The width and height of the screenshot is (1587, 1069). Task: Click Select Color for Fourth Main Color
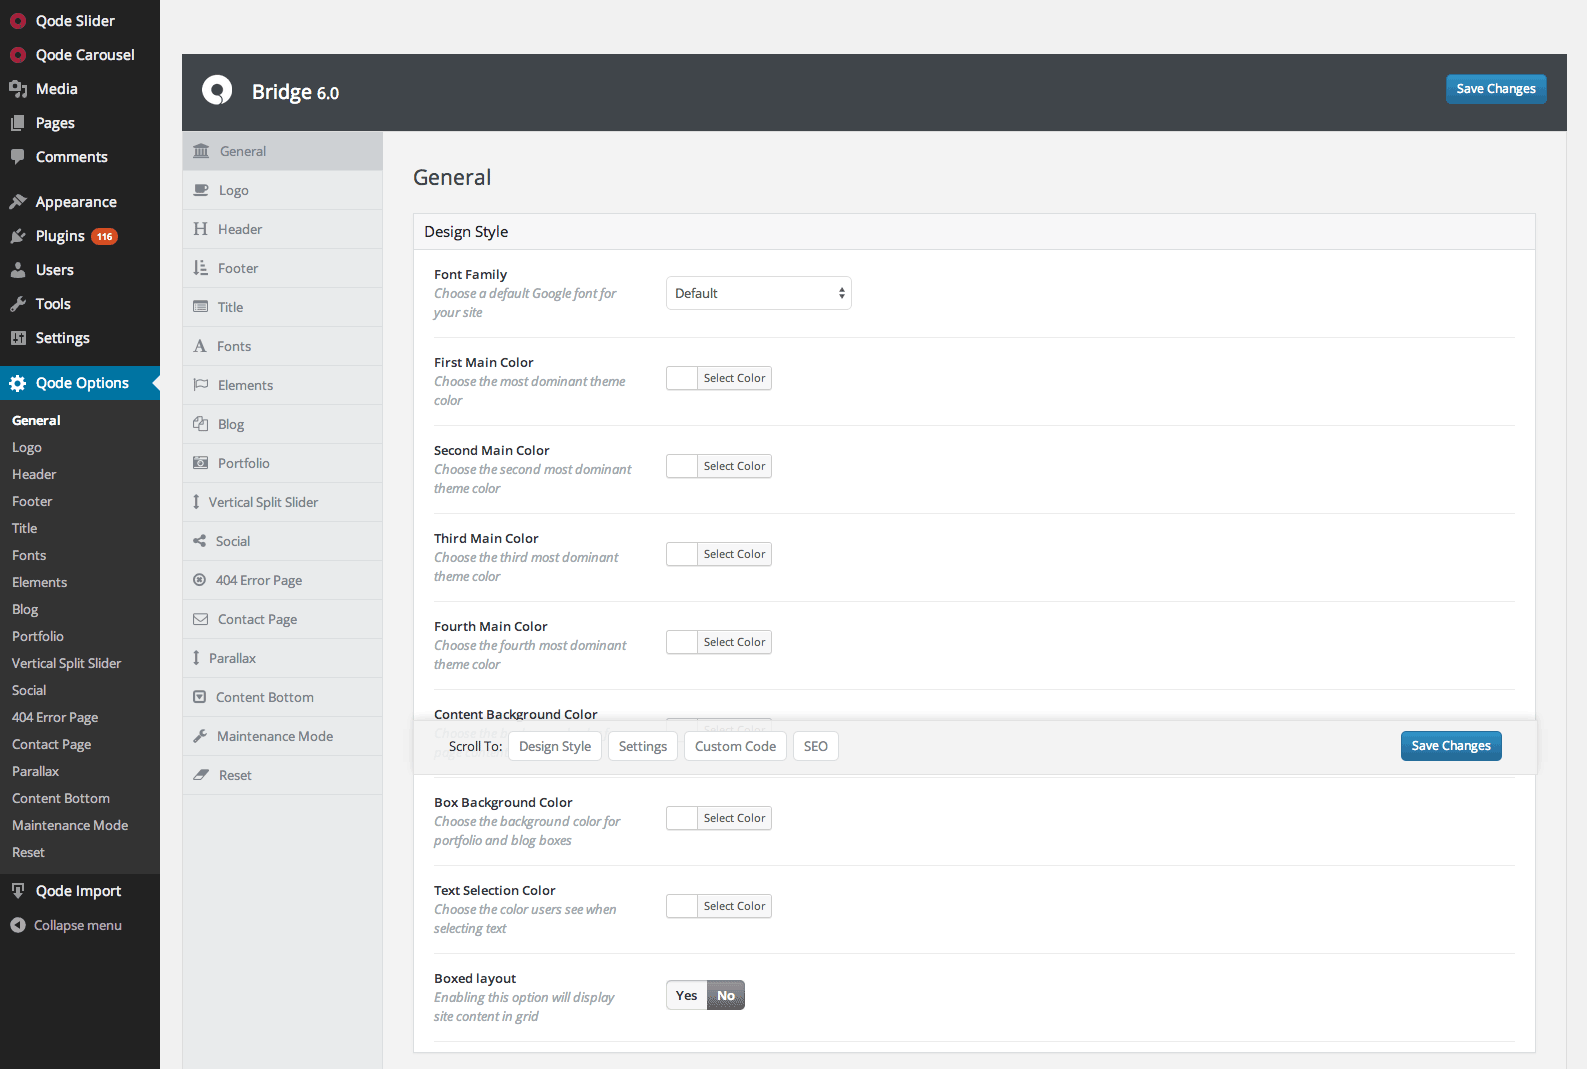coord(734,642)
